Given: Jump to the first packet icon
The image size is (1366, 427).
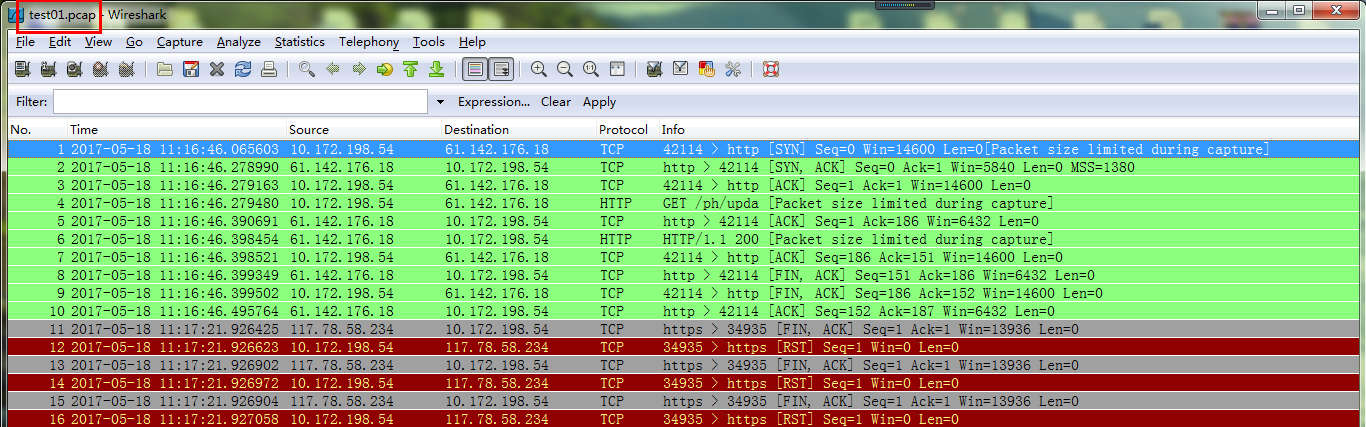Looking at the screenshot, I should click(410, 69).
